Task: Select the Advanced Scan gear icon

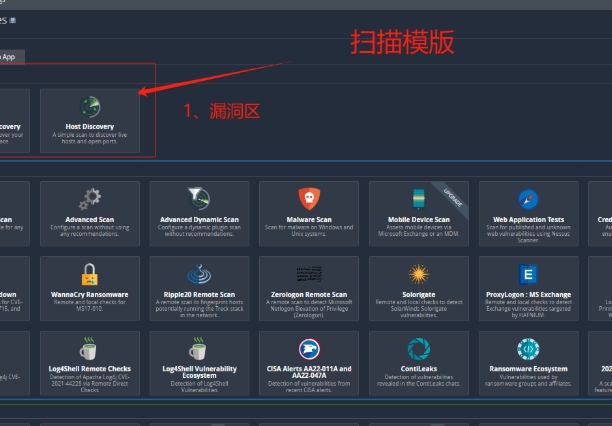Action: tap(89, 198)
